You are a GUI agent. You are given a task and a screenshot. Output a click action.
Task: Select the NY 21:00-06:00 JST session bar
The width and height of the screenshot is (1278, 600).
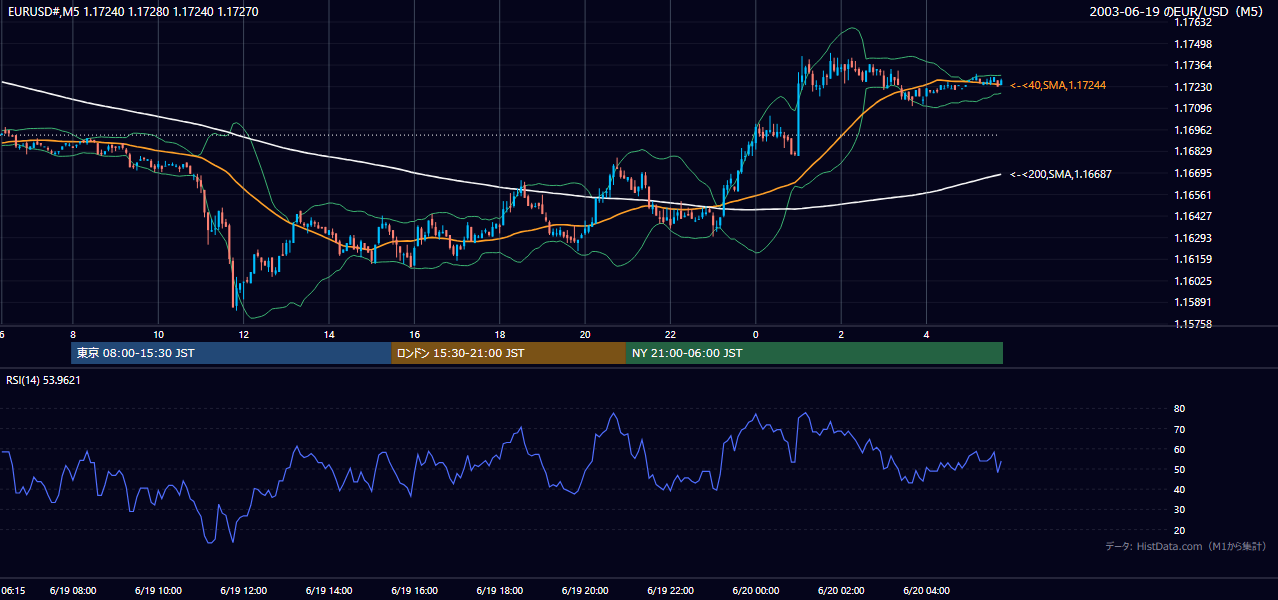tap(814, 353)
